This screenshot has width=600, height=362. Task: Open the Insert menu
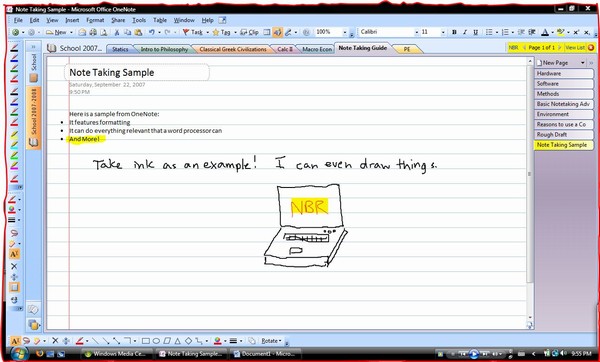pyautogui.click(x=72, y=20)
